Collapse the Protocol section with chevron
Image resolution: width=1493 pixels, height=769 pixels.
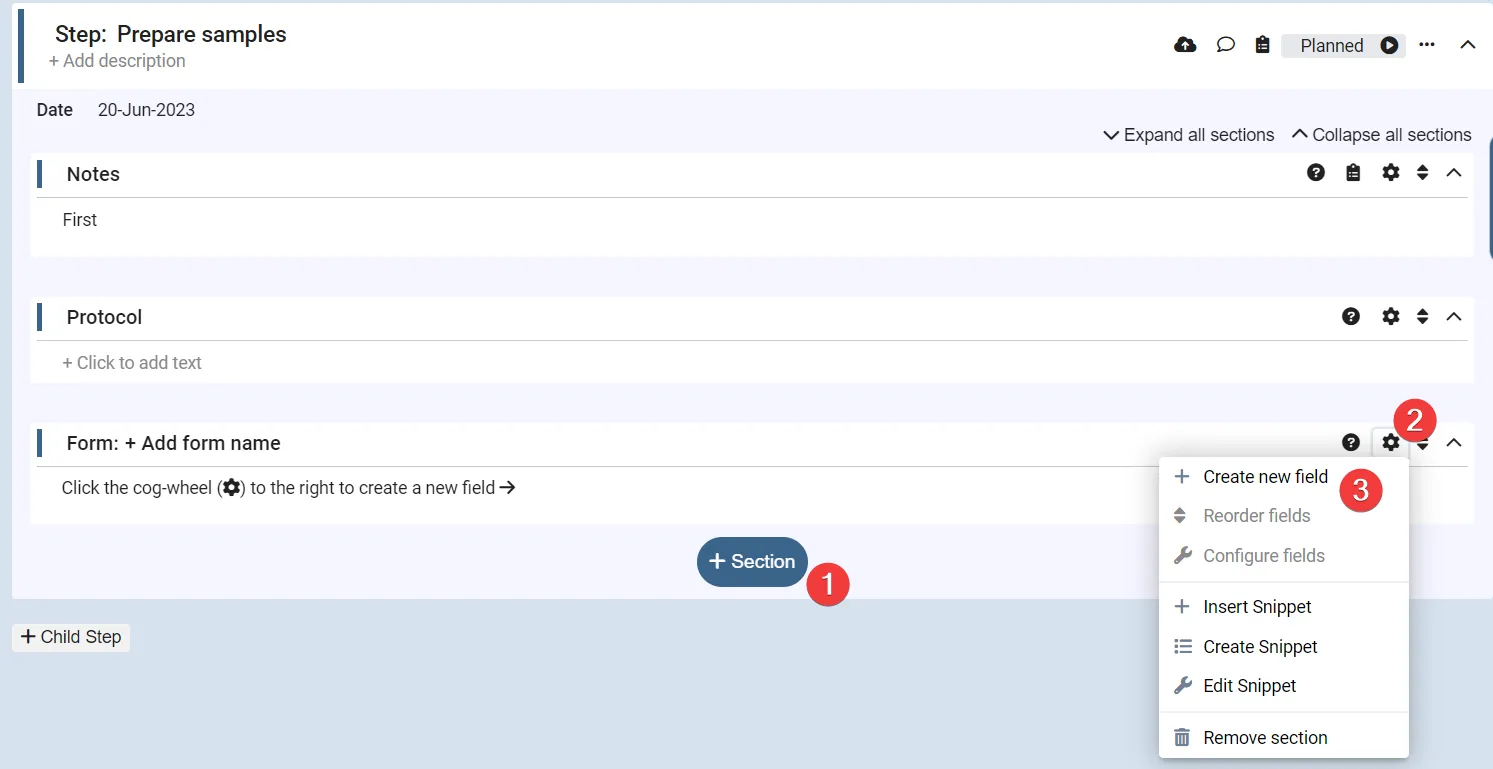1454,317
